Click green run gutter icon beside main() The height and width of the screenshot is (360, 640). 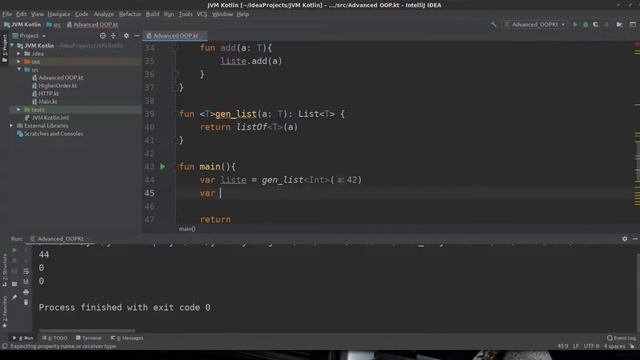click(162, 167)
